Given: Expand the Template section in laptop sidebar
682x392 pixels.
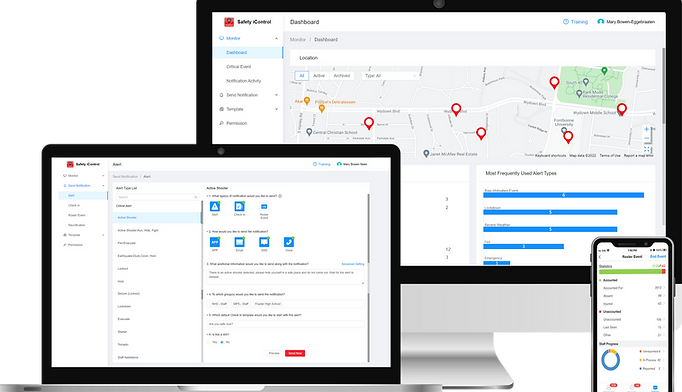Looking at the screenshot, I should (103, 235).
